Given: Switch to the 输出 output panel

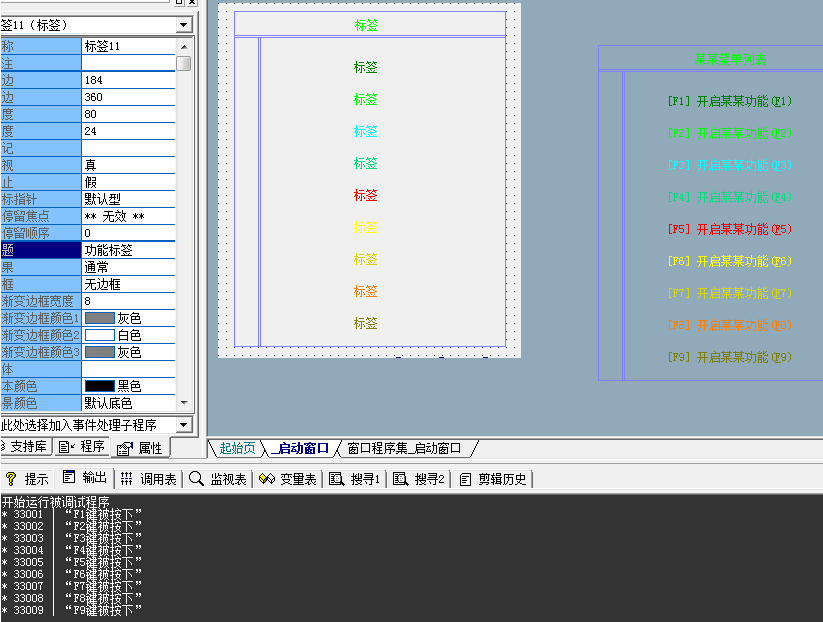Looking at the screenshot, I should point(84,479).
